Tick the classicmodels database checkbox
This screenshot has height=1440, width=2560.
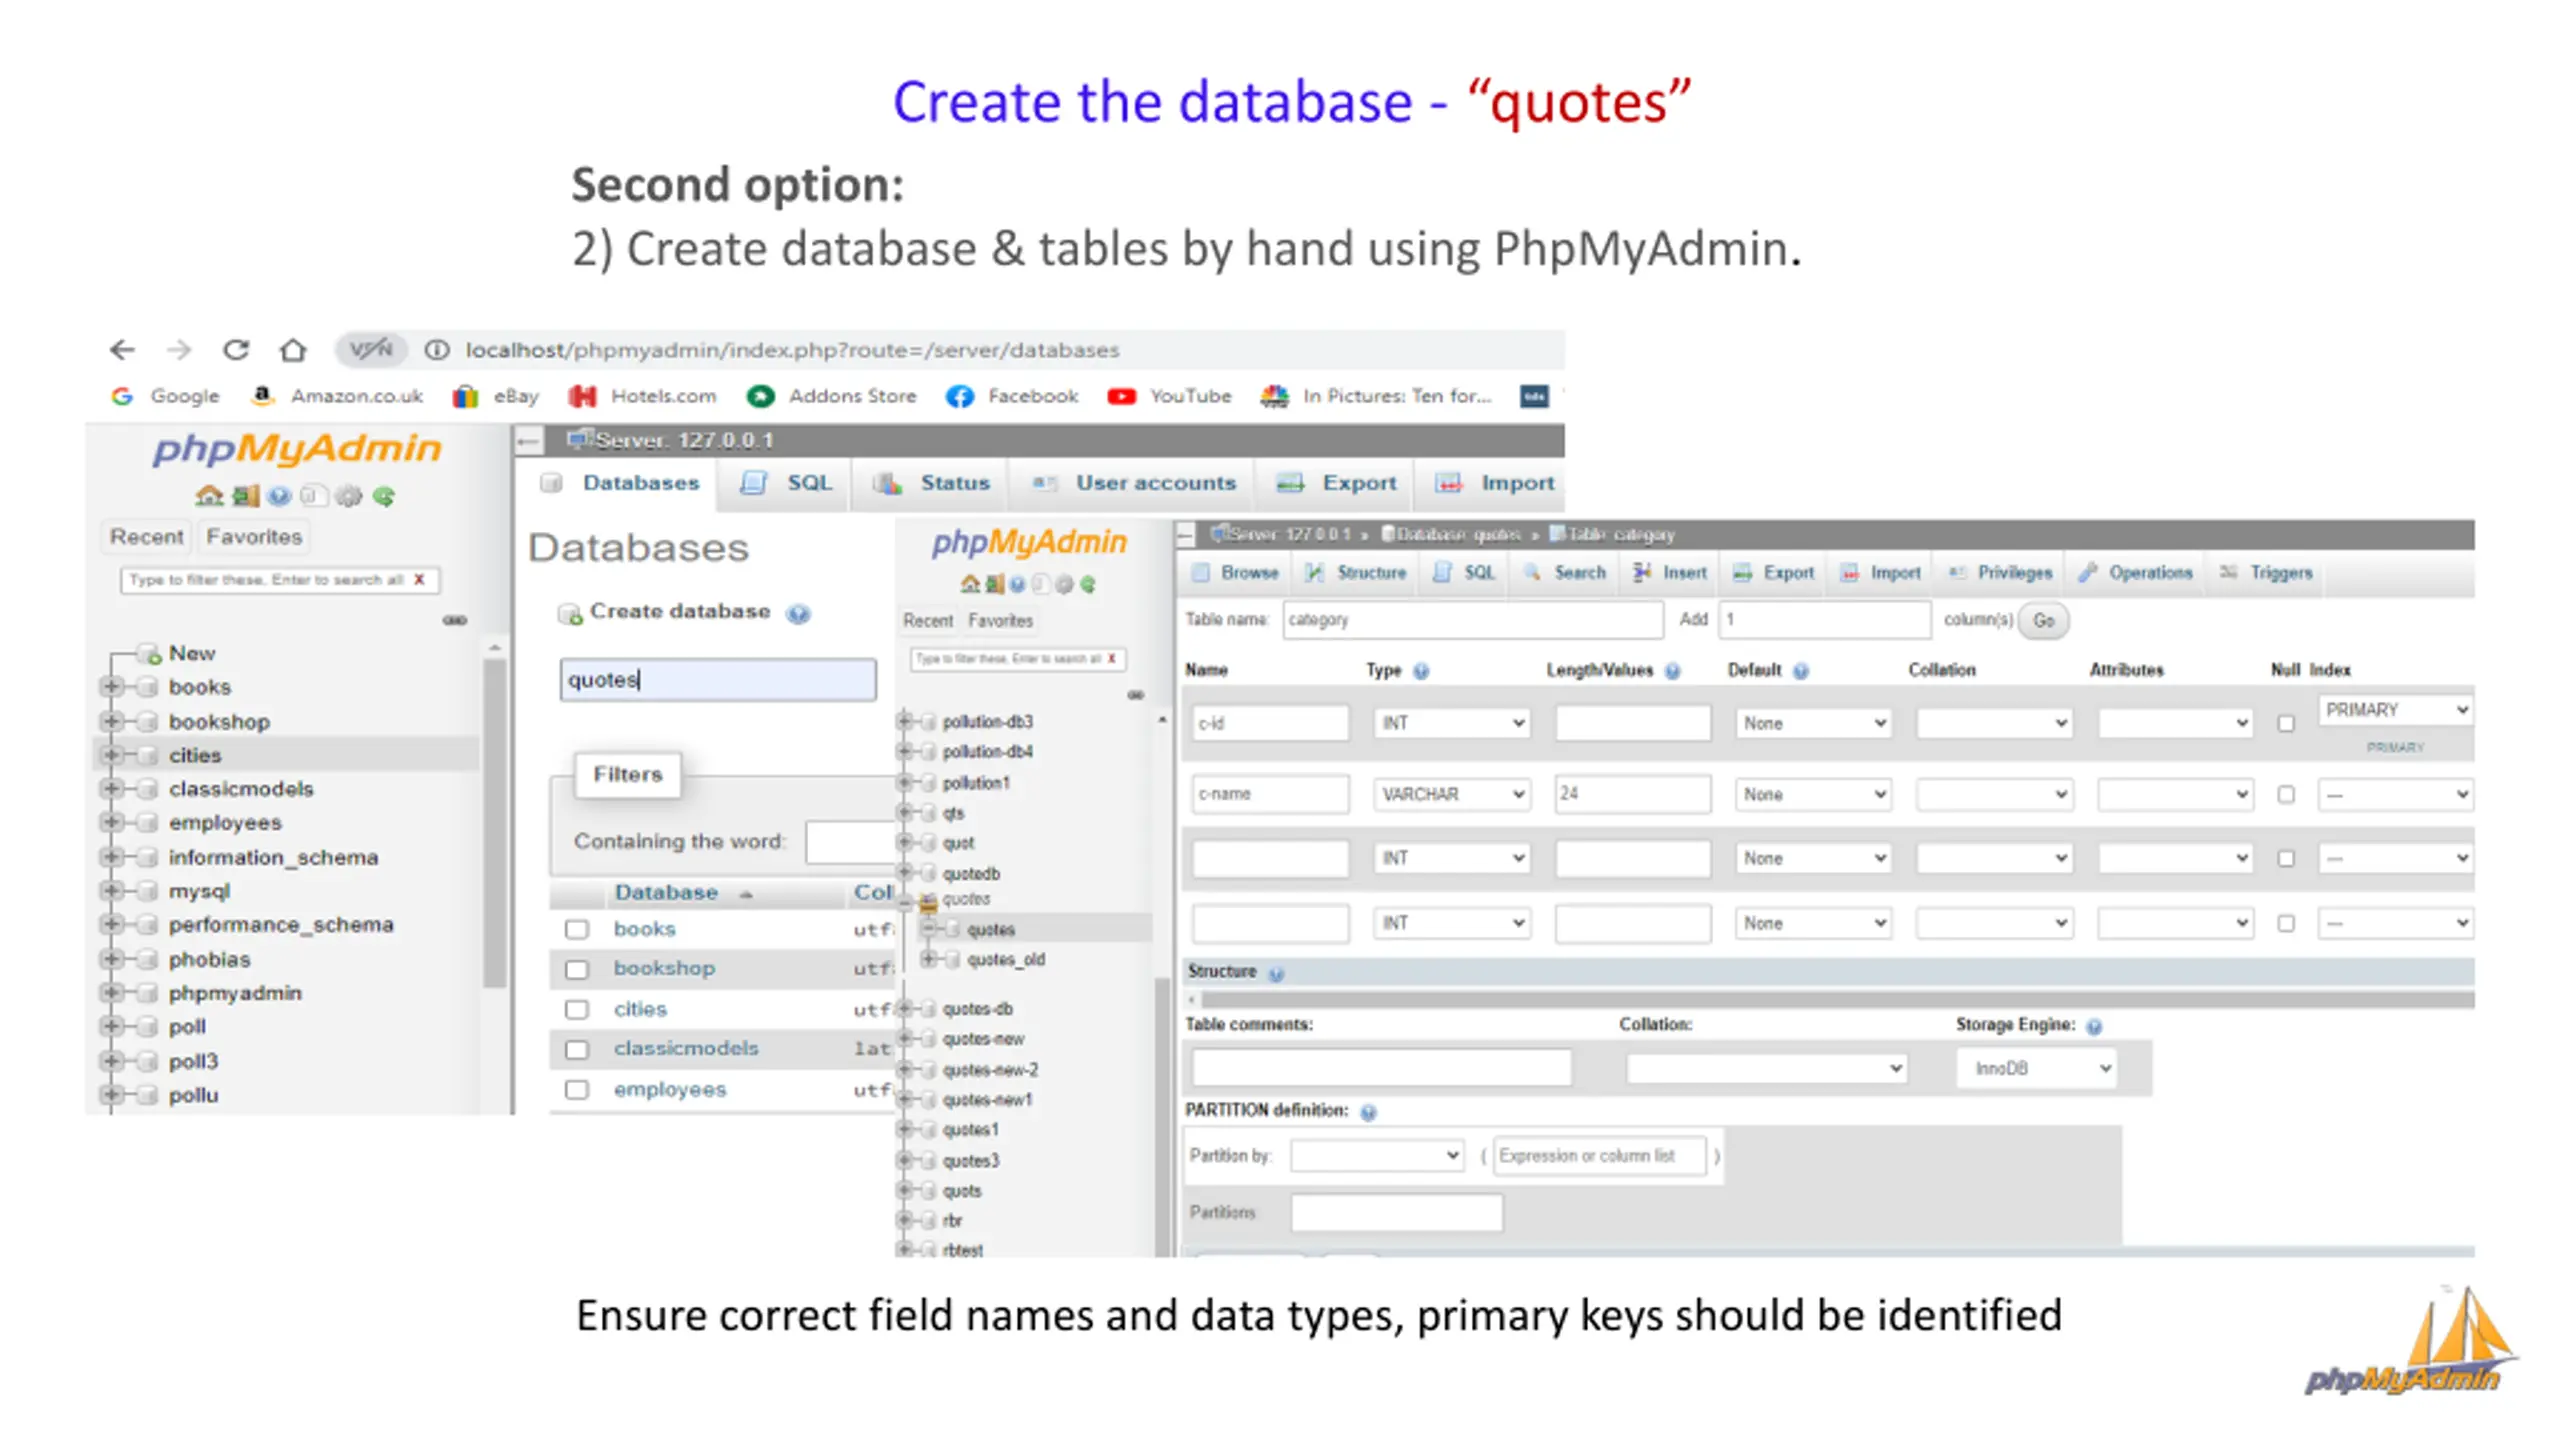(577, 1049)
